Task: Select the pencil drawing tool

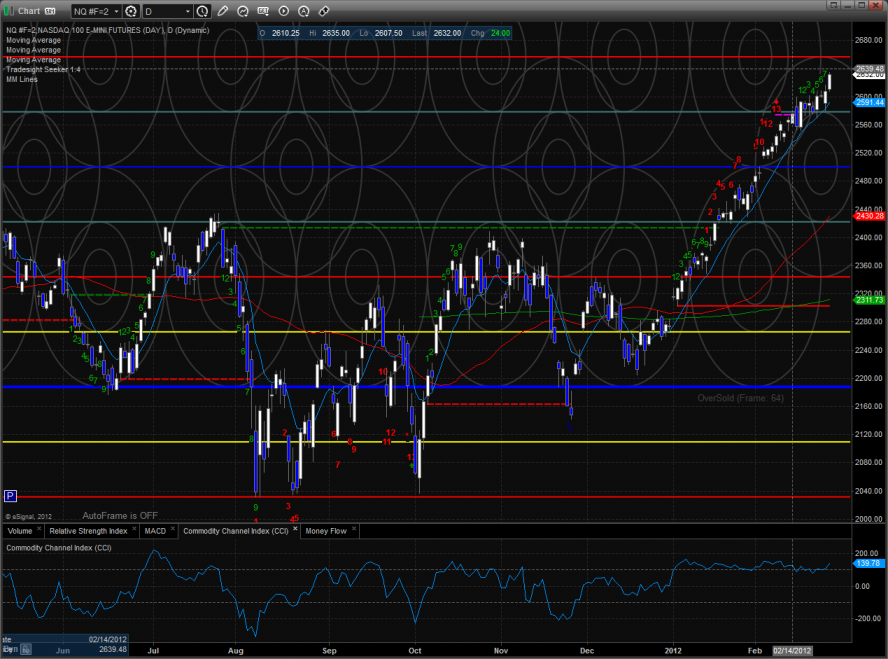Action: 222,11
